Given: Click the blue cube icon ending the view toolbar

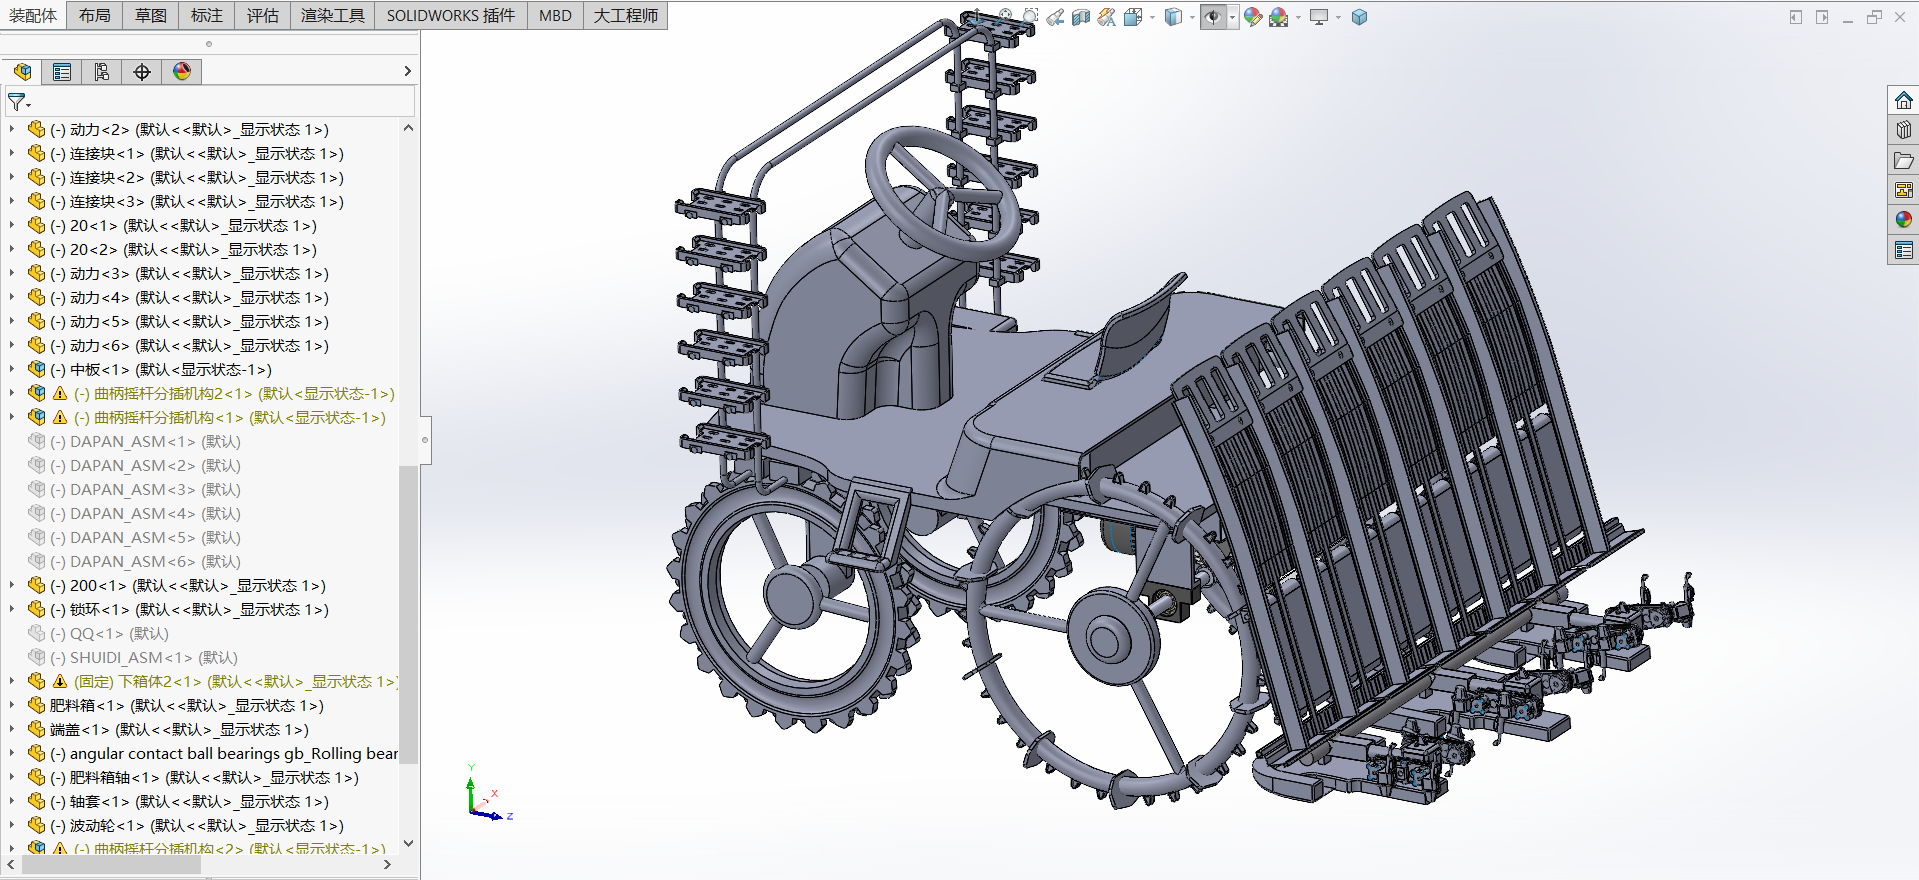Looking at the screenshot, I should click(1359, 17).
